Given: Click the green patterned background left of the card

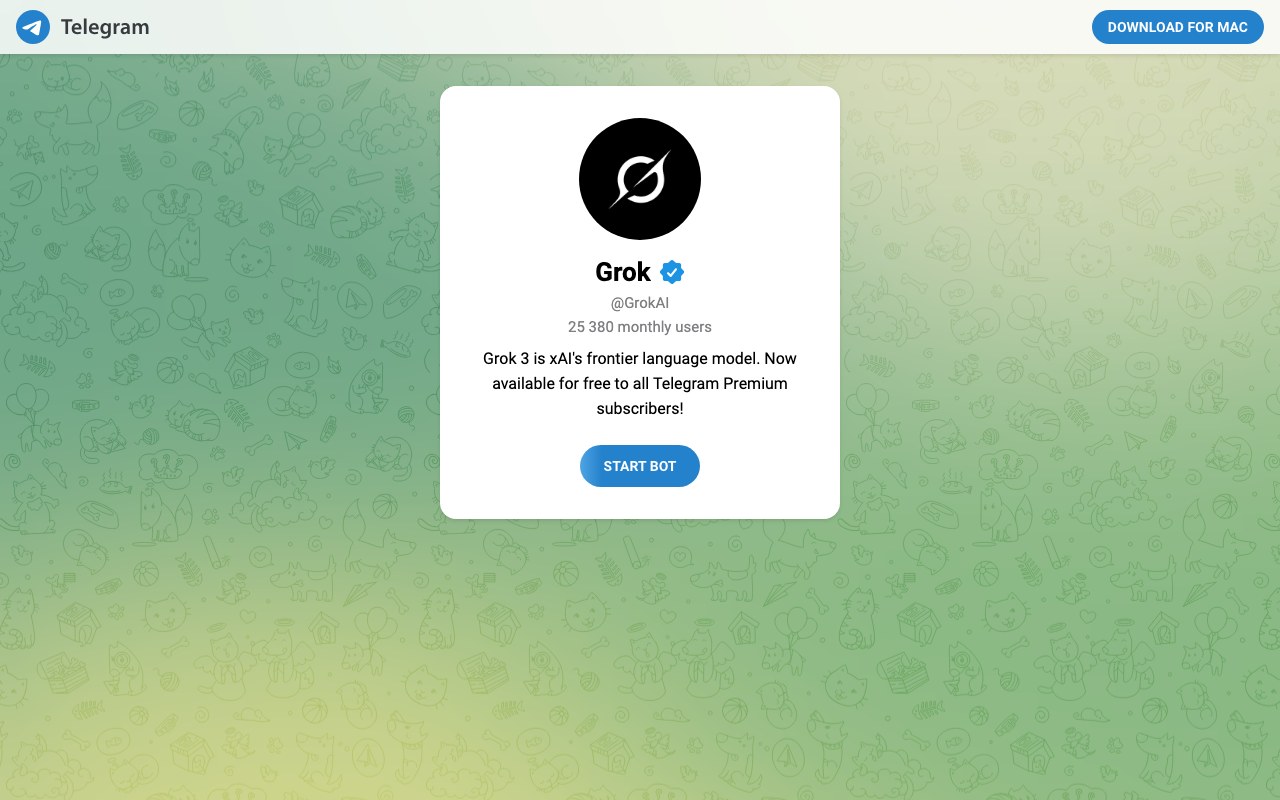Looking at the screenshot, I should 220,300.
